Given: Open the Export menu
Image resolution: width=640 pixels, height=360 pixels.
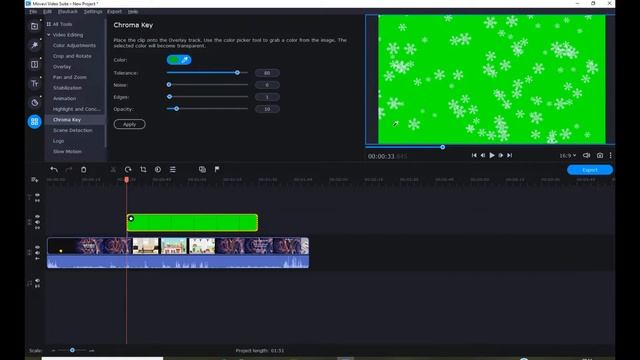Looking at the screenshot, I should coord(115,12).
